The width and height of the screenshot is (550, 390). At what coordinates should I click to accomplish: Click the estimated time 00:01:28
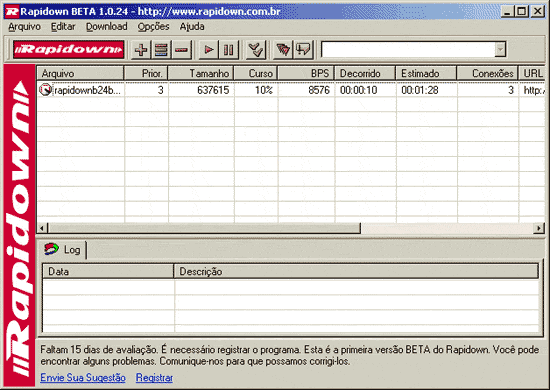[x=420, y=90]
